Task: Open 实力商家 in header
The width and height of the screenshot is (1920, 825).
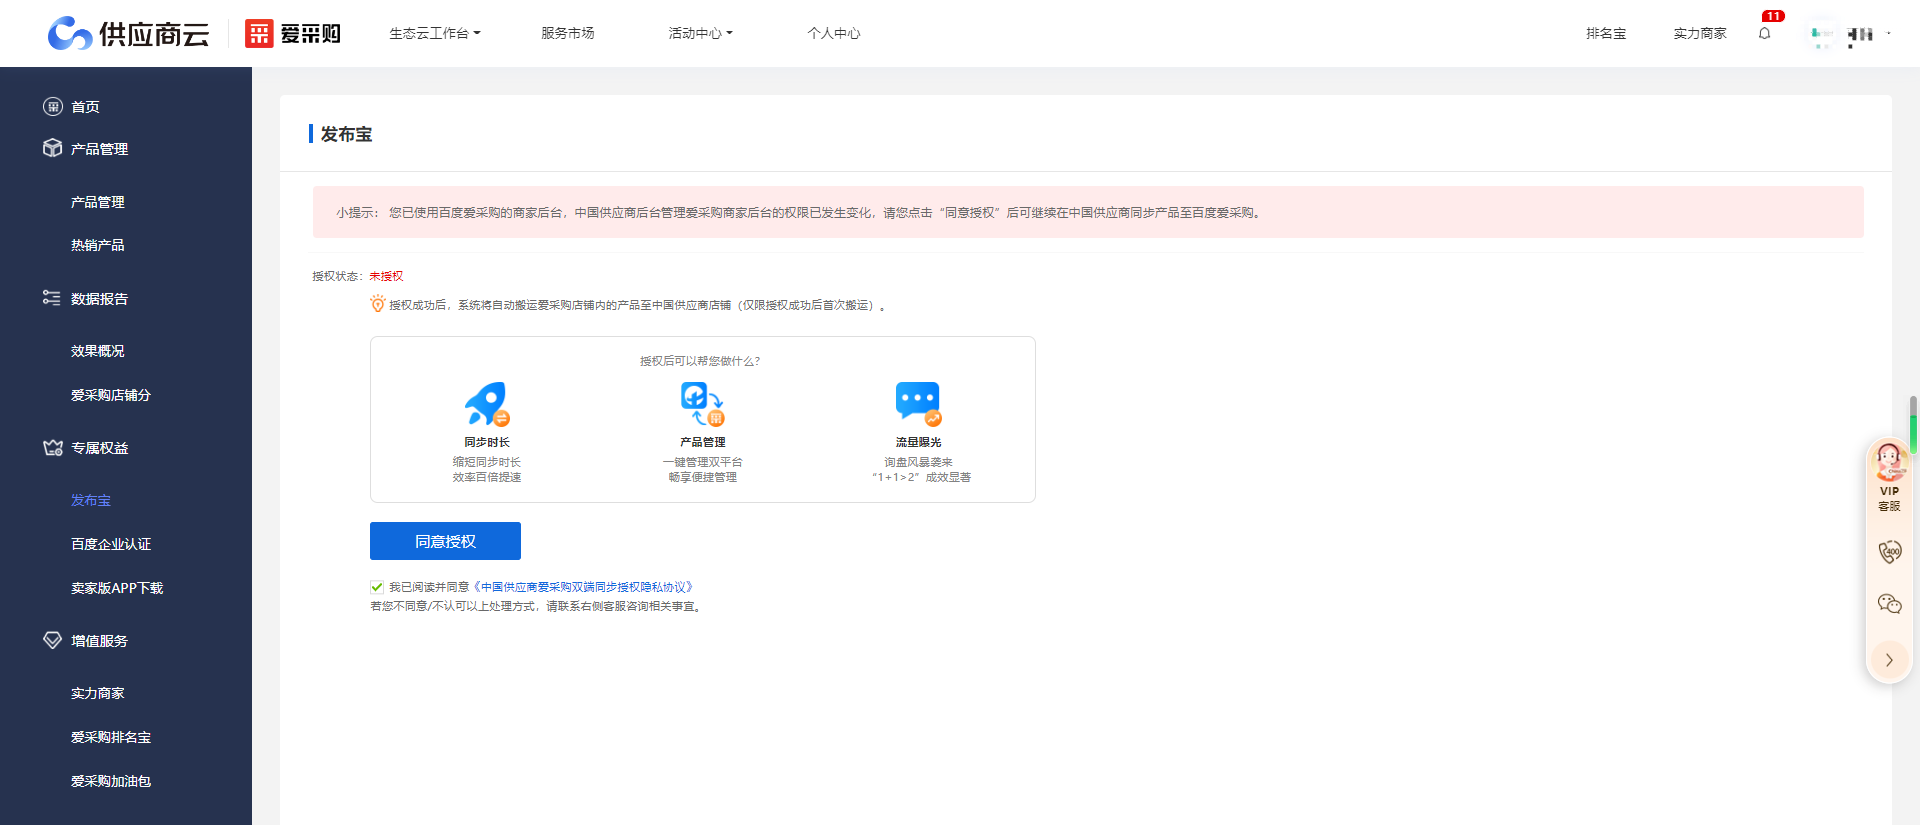Action: (1700, 33)
